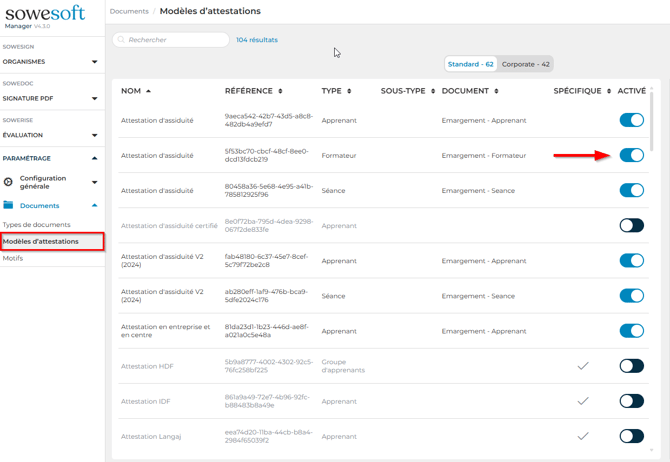Click the Attestation d'assiduité certifié name

169,226
